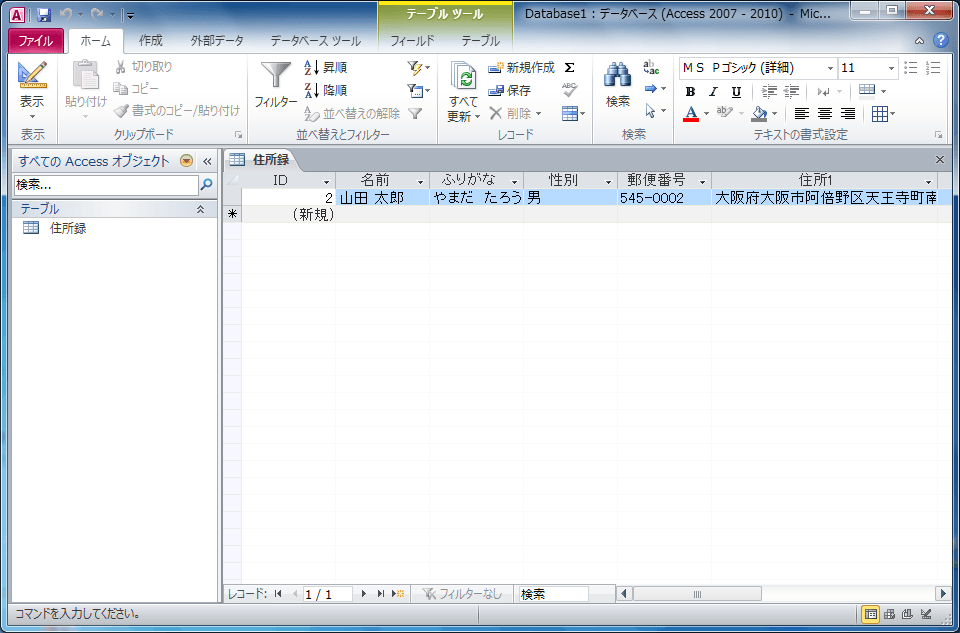
Task: Go to the first record
Action: (278, 594)
